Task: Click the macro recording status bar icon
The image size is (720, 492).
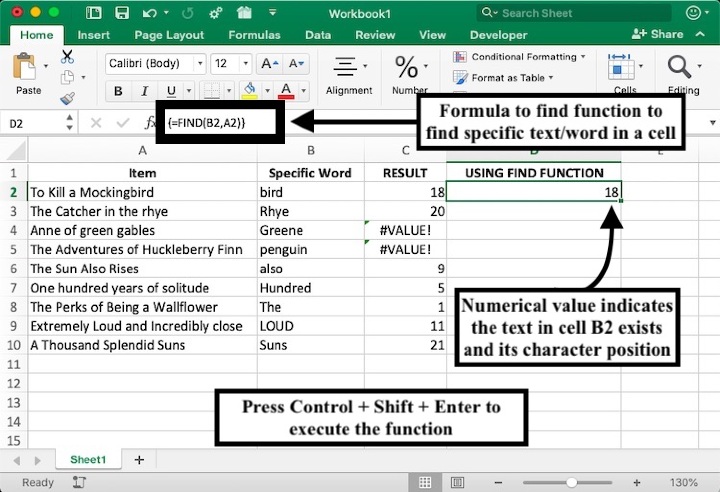Action: [x=79, y=482]
